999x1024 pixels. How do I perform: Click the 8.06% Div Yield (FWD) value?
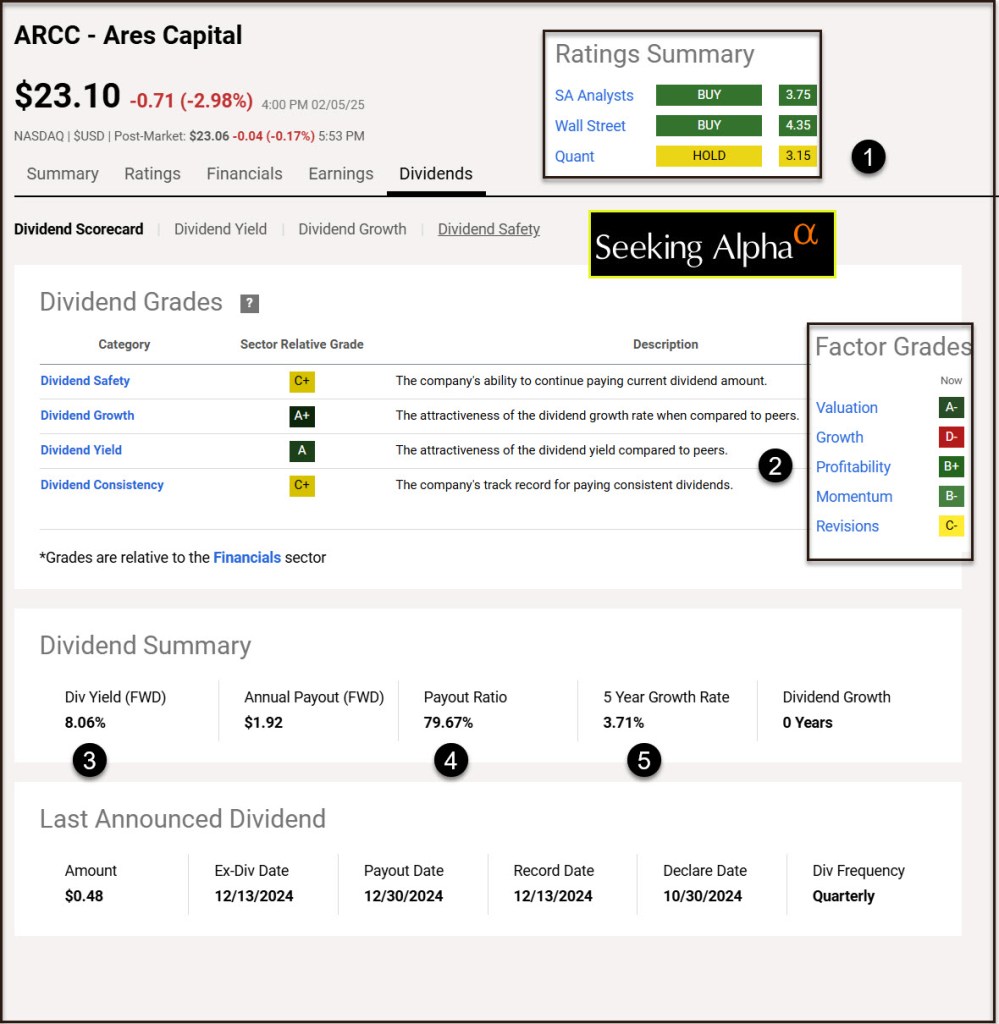pos(85,723)
